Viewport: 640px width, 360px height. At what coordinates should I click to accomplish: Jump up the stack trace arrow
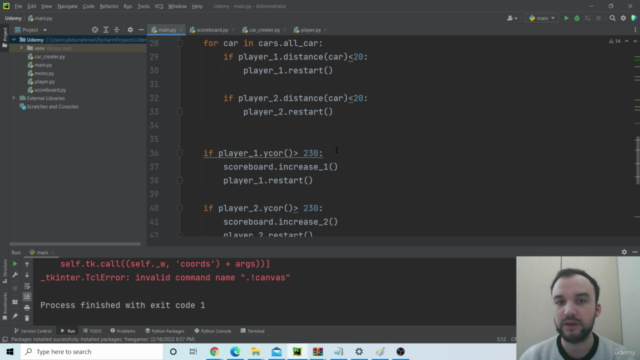click(27, 264)
